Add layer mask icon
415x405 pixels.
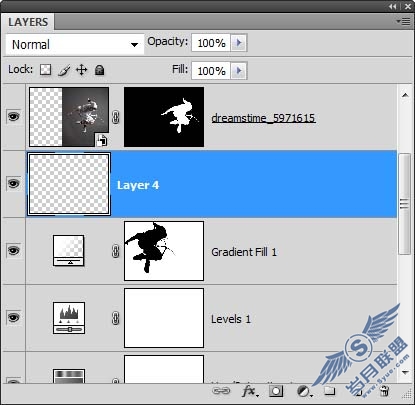[x=276, y=391]
